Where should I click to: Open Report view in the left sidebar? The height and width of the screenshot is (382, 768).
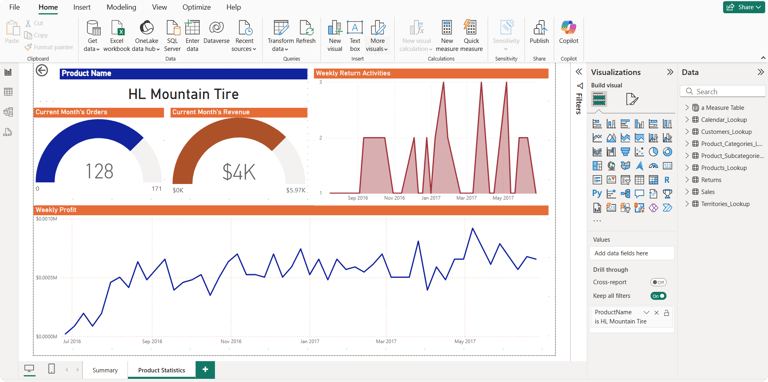8,72
